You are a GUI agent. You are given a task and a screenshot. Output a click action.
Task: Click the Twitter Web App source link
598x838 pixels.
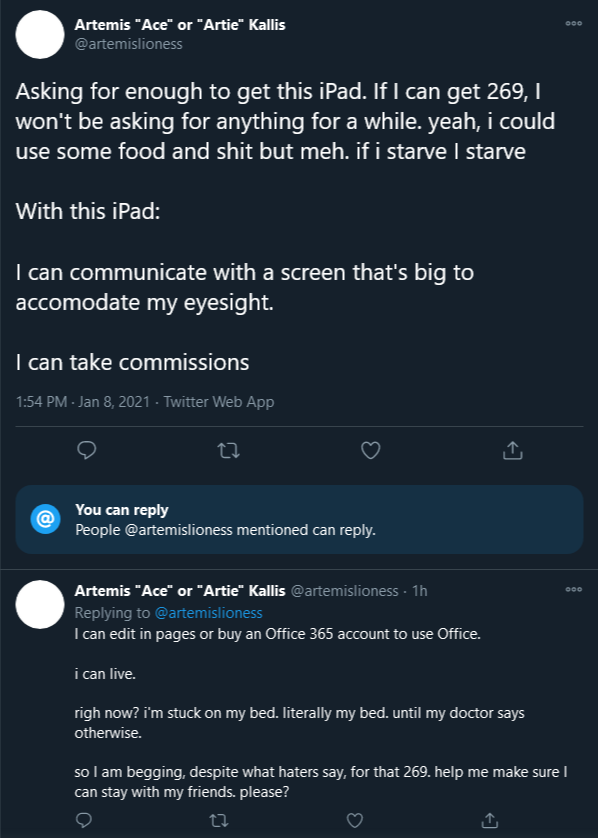click(219, 402)
